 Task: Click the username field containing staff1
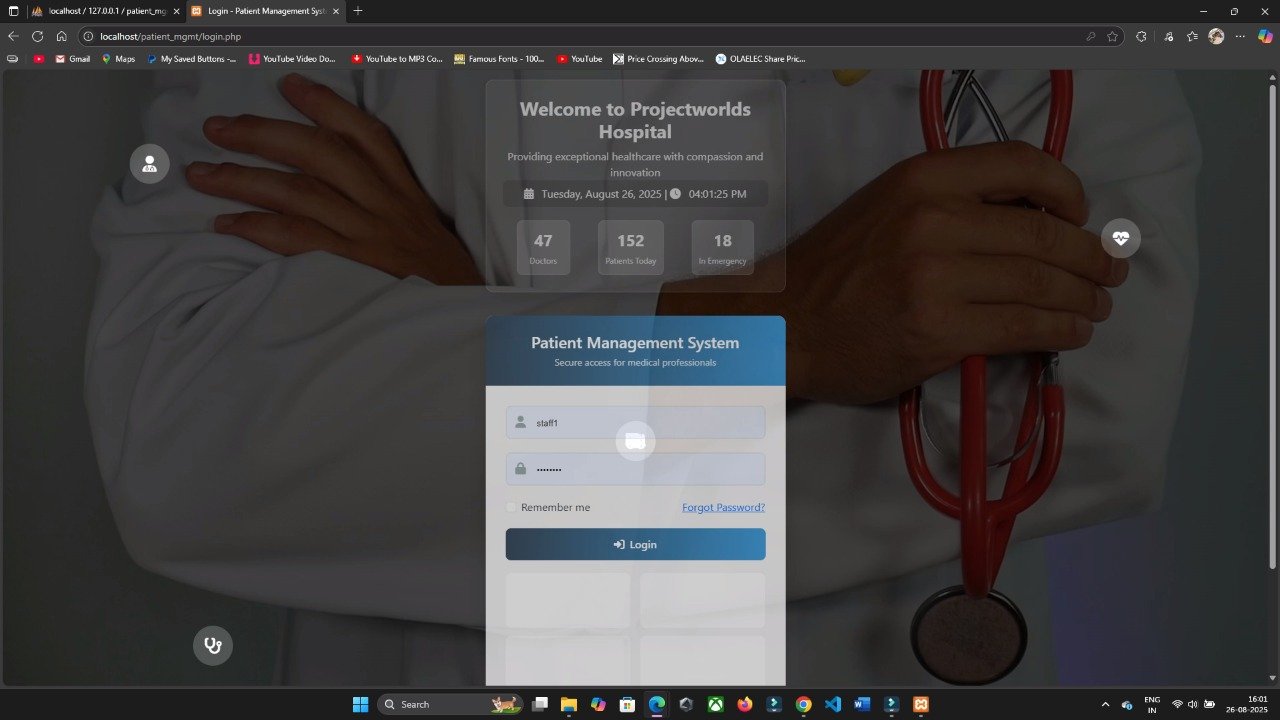point(645,422)
